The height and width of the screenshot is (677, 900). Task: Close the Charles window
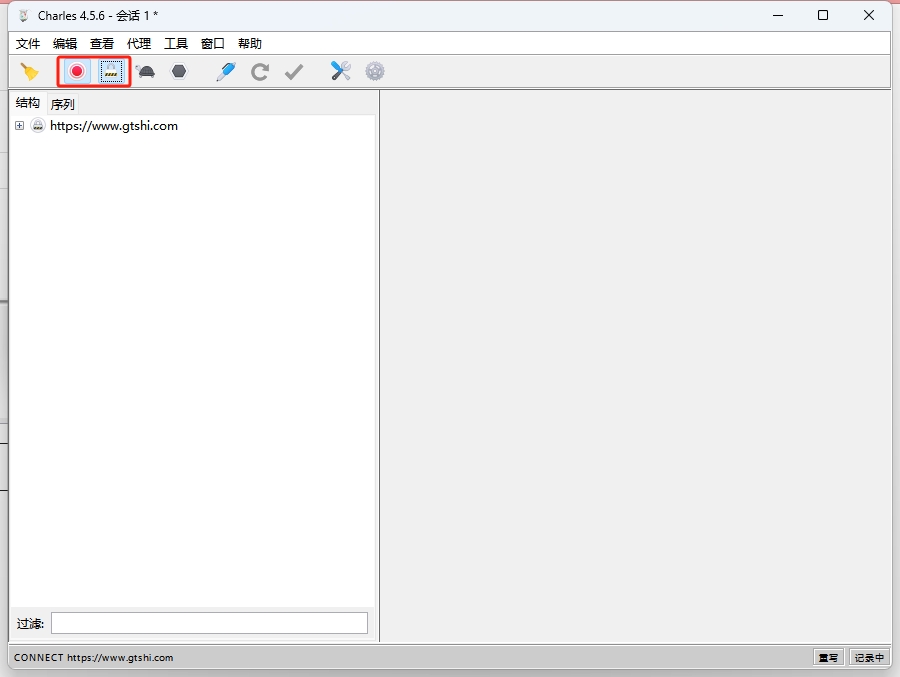[869, 16]
